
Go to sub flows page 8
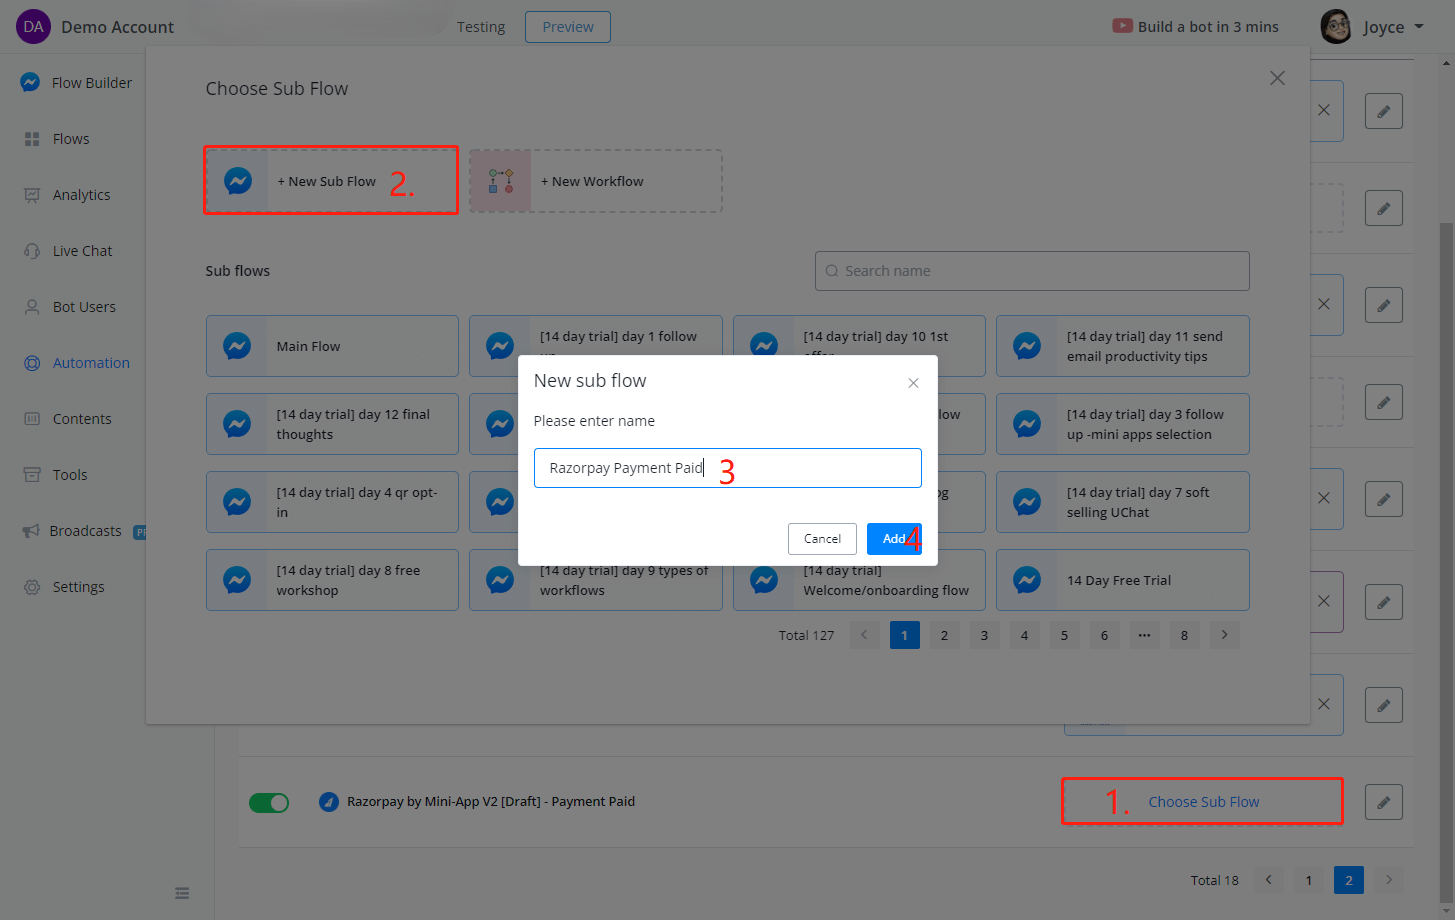(1184, 635)
